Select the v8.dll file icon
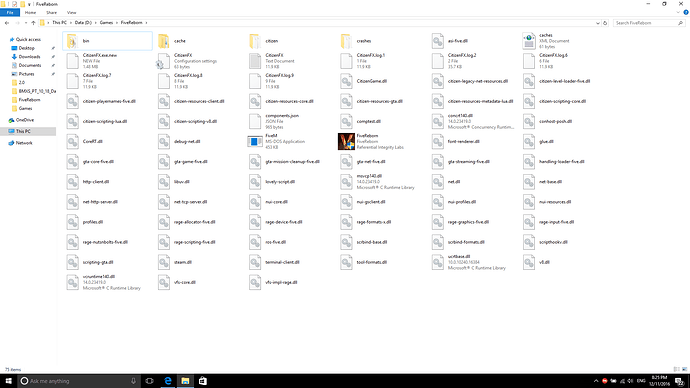 click(x=529, y=262)
